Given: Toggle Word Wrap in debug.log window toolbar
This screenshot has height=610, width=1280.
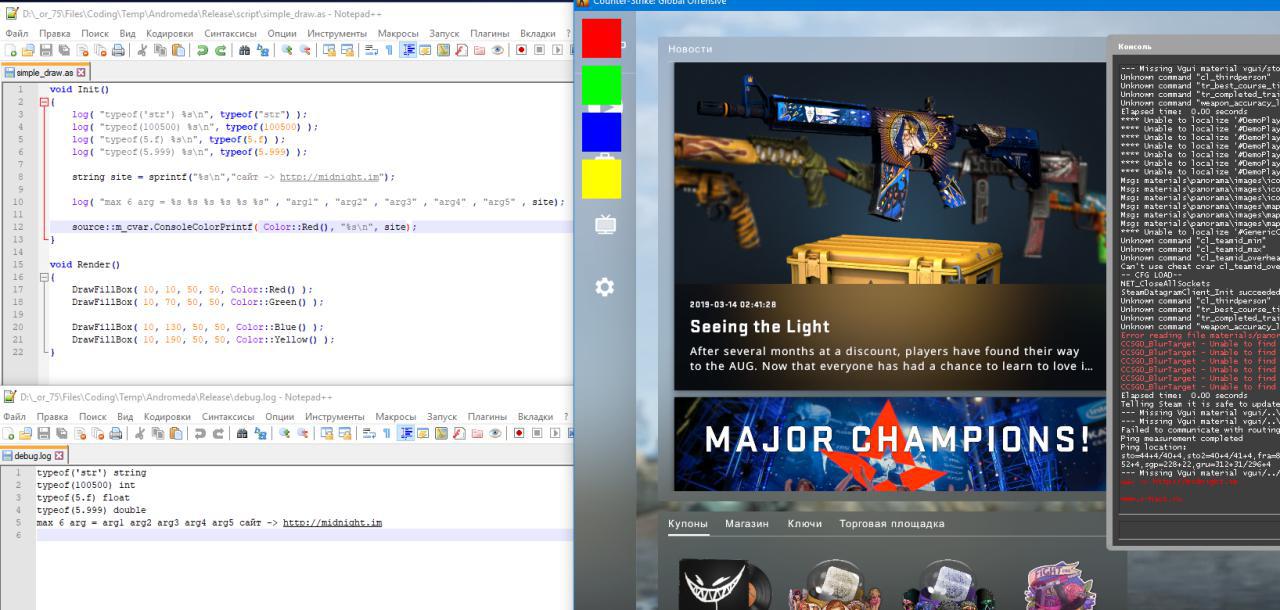Looking at the screenshot, I should (370, 433).
